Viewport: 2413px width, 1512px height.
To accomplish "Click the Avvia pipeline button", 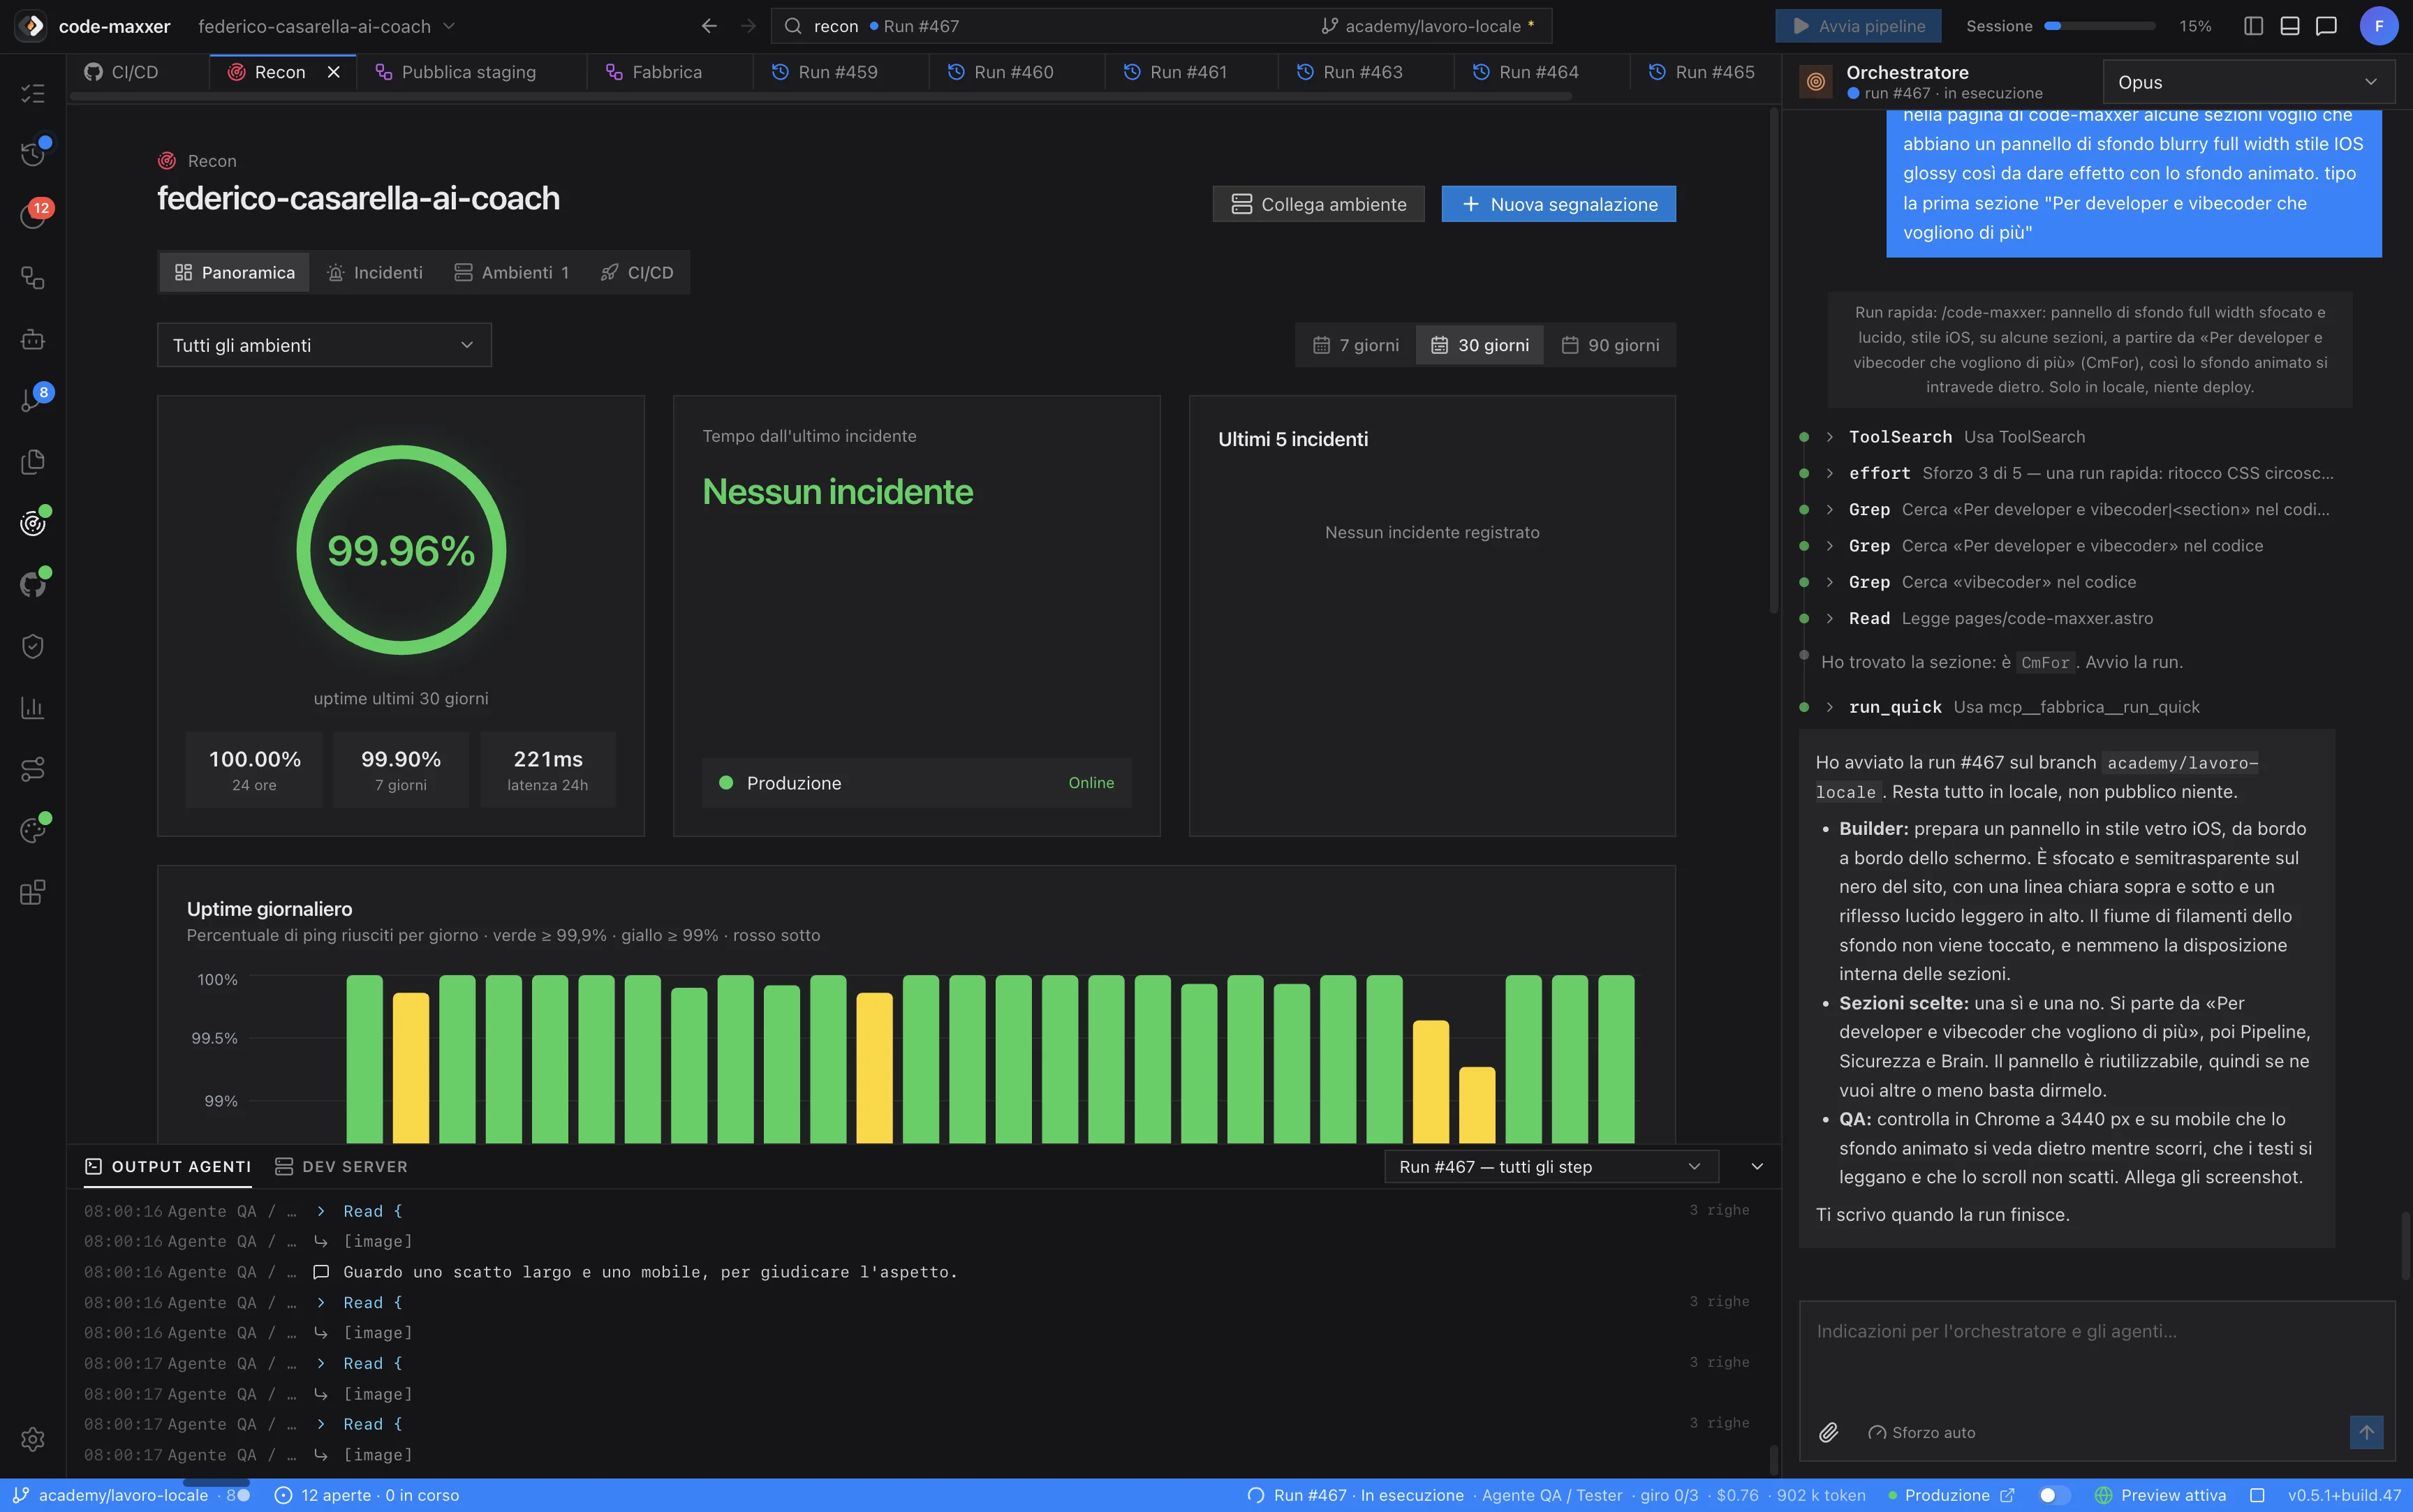I will coord(1858,26).
